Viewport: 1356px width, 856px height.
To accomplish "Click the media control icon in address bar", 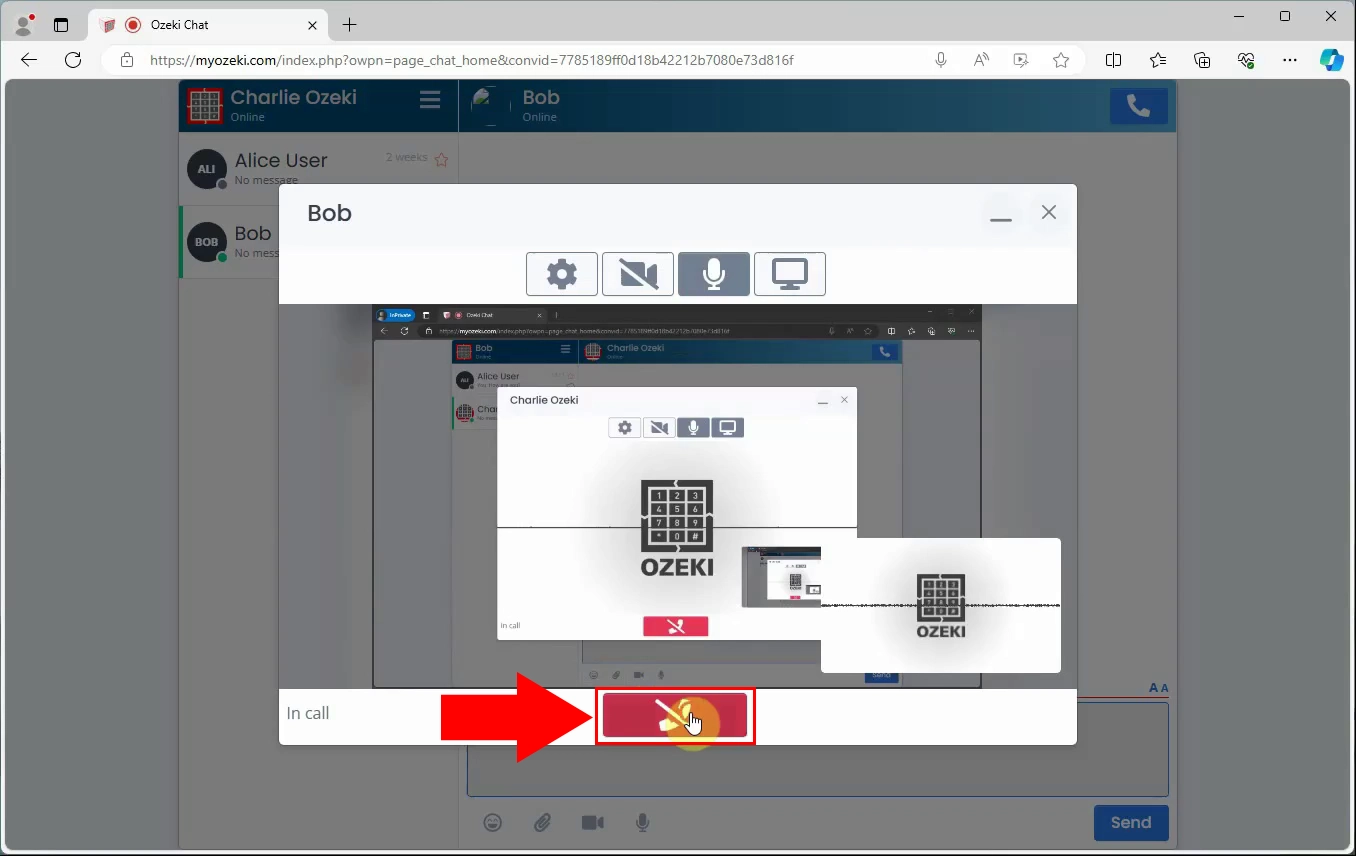I will pyautogui.click(x=1021, y=60).
